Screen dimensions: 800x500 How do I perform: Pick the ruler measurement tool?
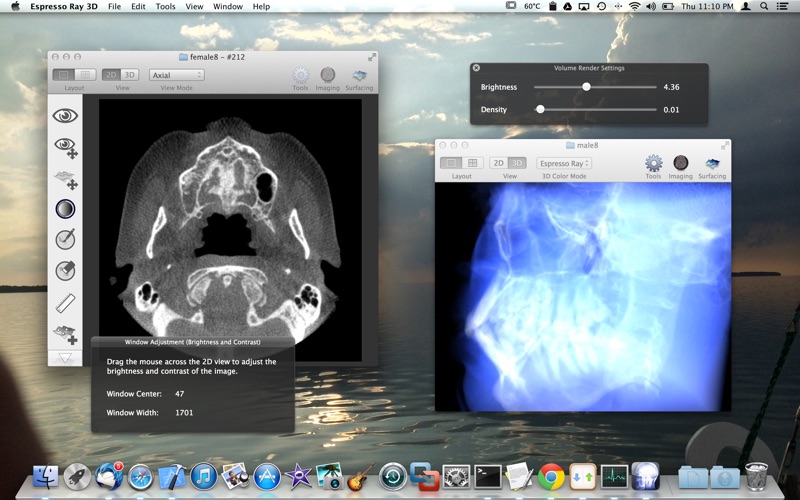pyautogui.click(x=66, y=301)
